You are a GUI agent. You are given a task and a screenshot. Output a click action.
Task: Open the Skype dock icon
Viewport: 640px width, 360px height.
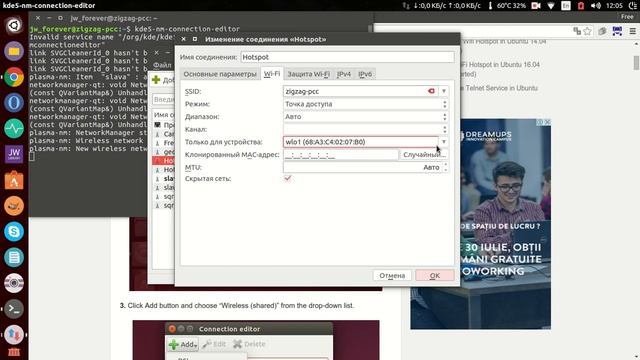tap(14, 231)
